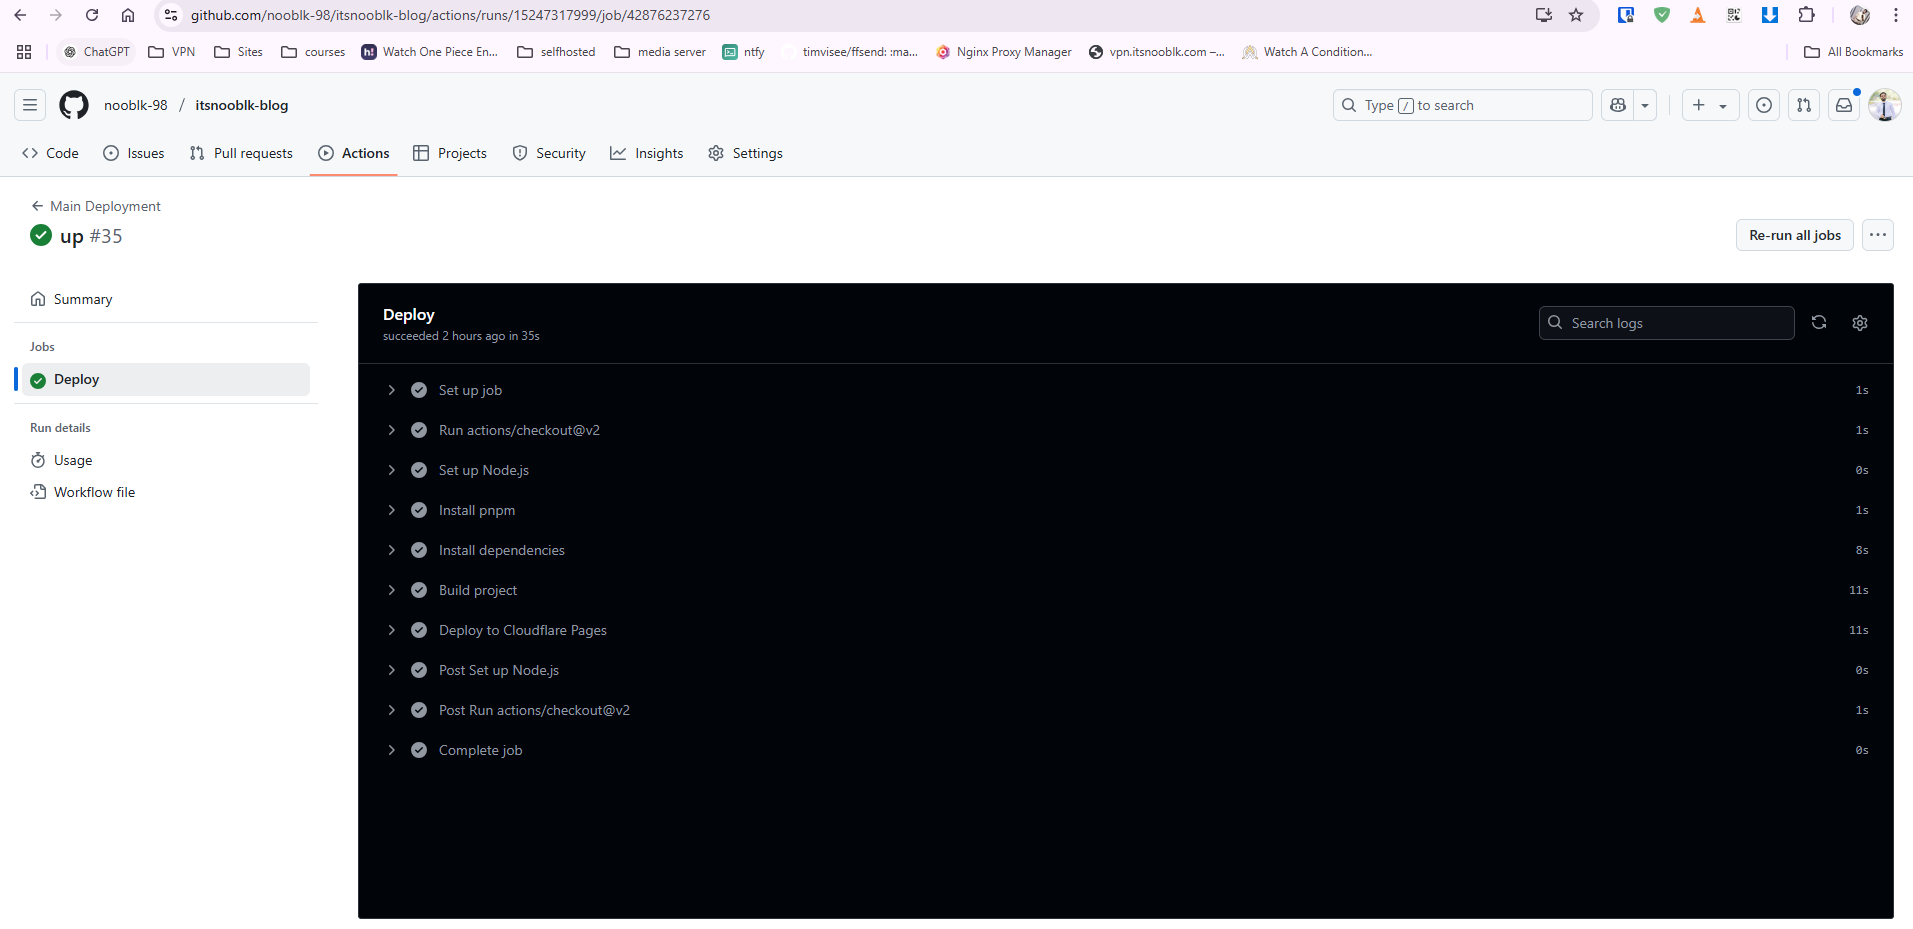This screenshot has height=929, width=1913.
Task: Open the browser profile avatar in toolbar
Action: pos(1860,15)
